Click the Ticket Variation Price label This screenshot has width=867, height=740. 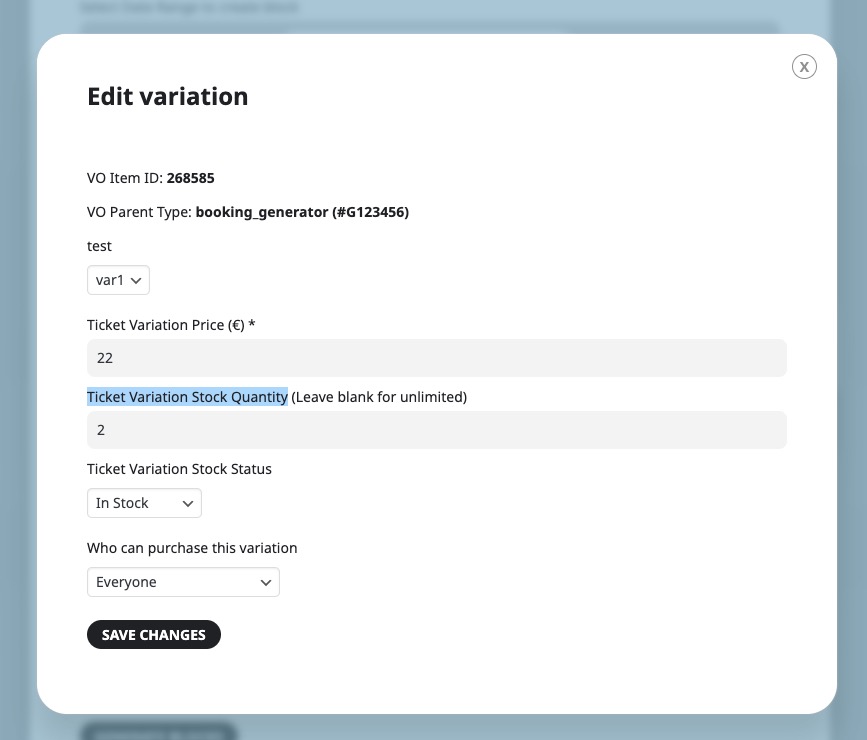pyautogui.click(x=171, y=325)
